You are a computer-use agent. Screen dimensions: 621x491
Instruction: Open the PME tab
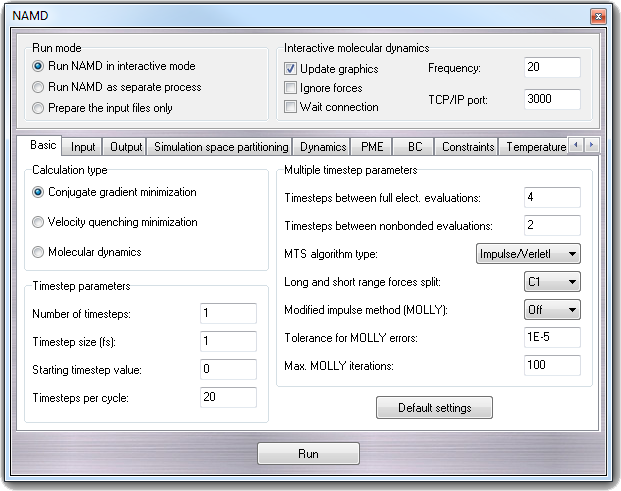pyautogui.click(x=372, y=147)
